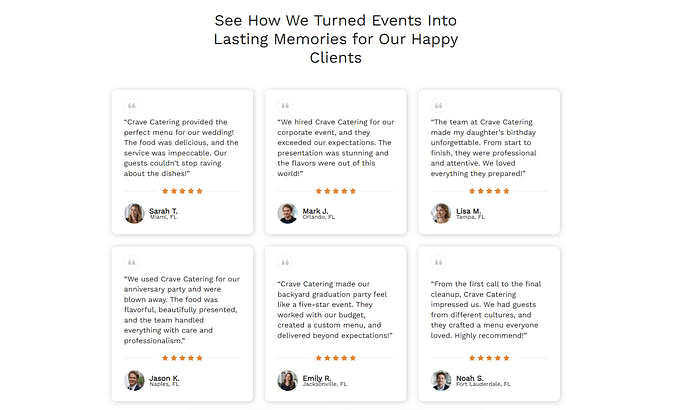This screenshot has width=678, height=410.
Task: Click the quote icon on Noah S.'s testimonial
Action: 438,262
